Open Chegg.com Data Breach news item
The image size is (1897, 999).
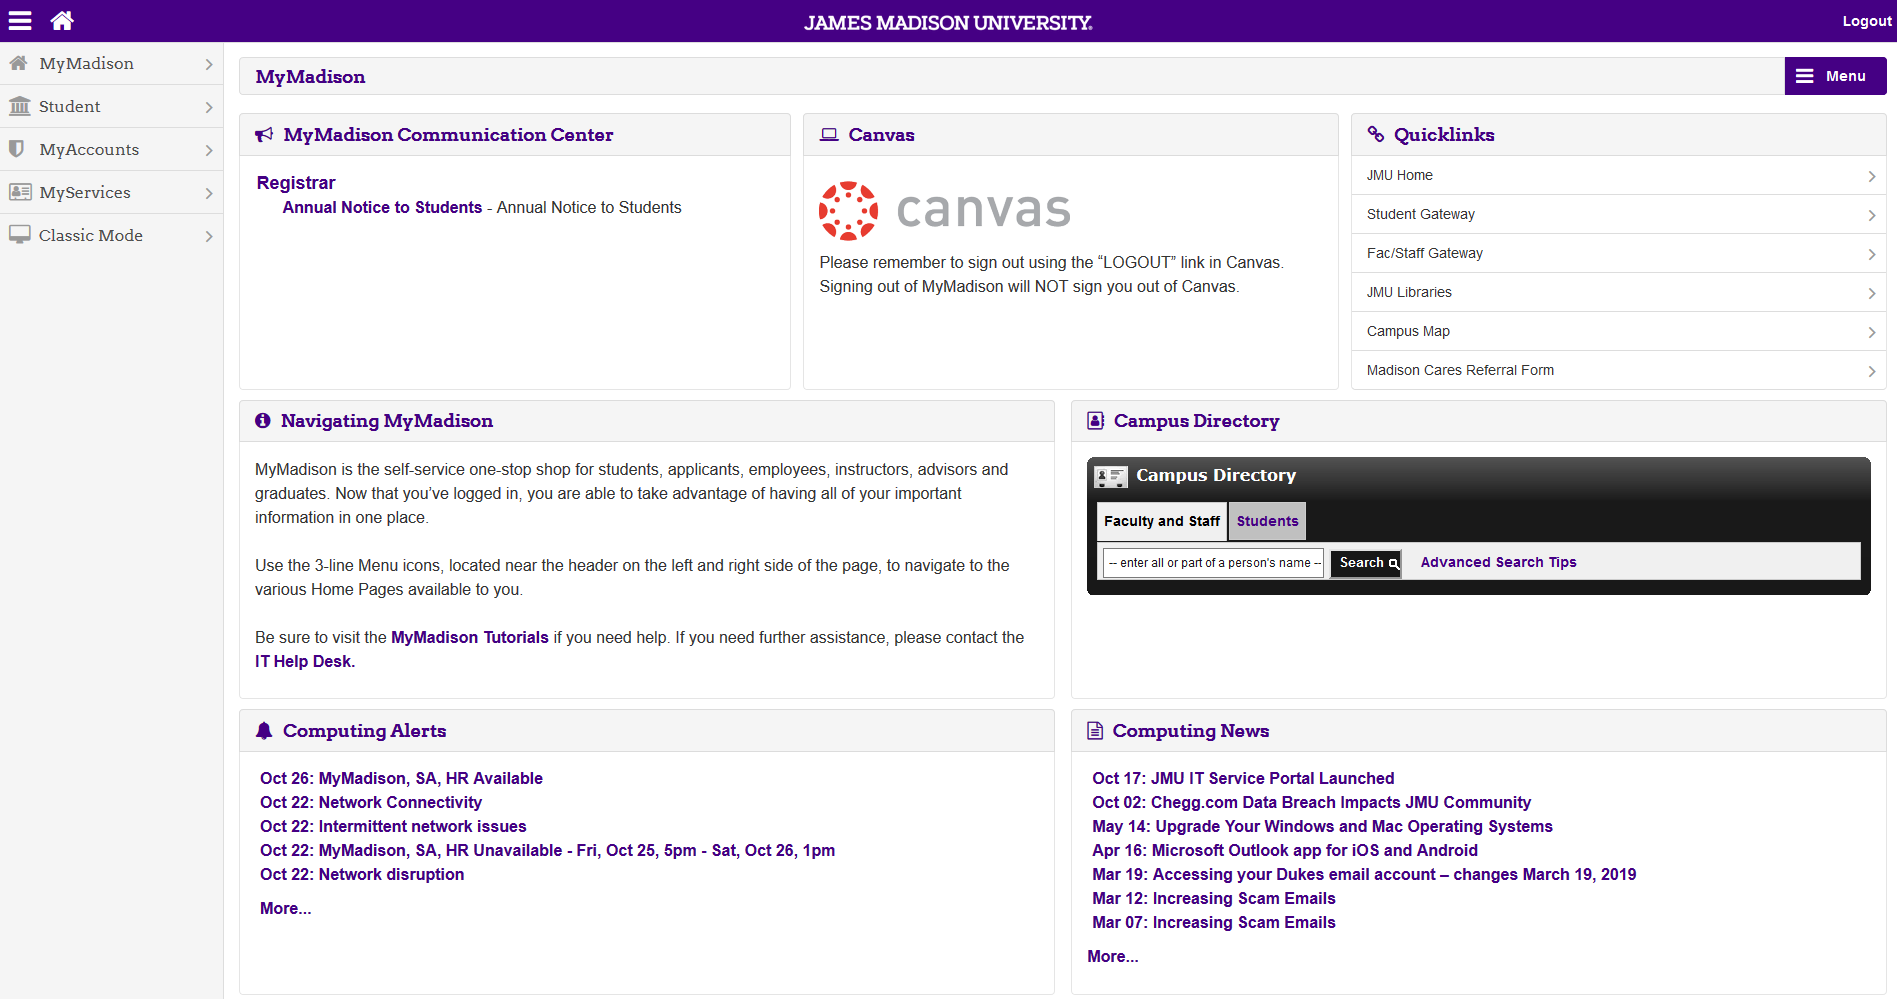pos(1311,802)
